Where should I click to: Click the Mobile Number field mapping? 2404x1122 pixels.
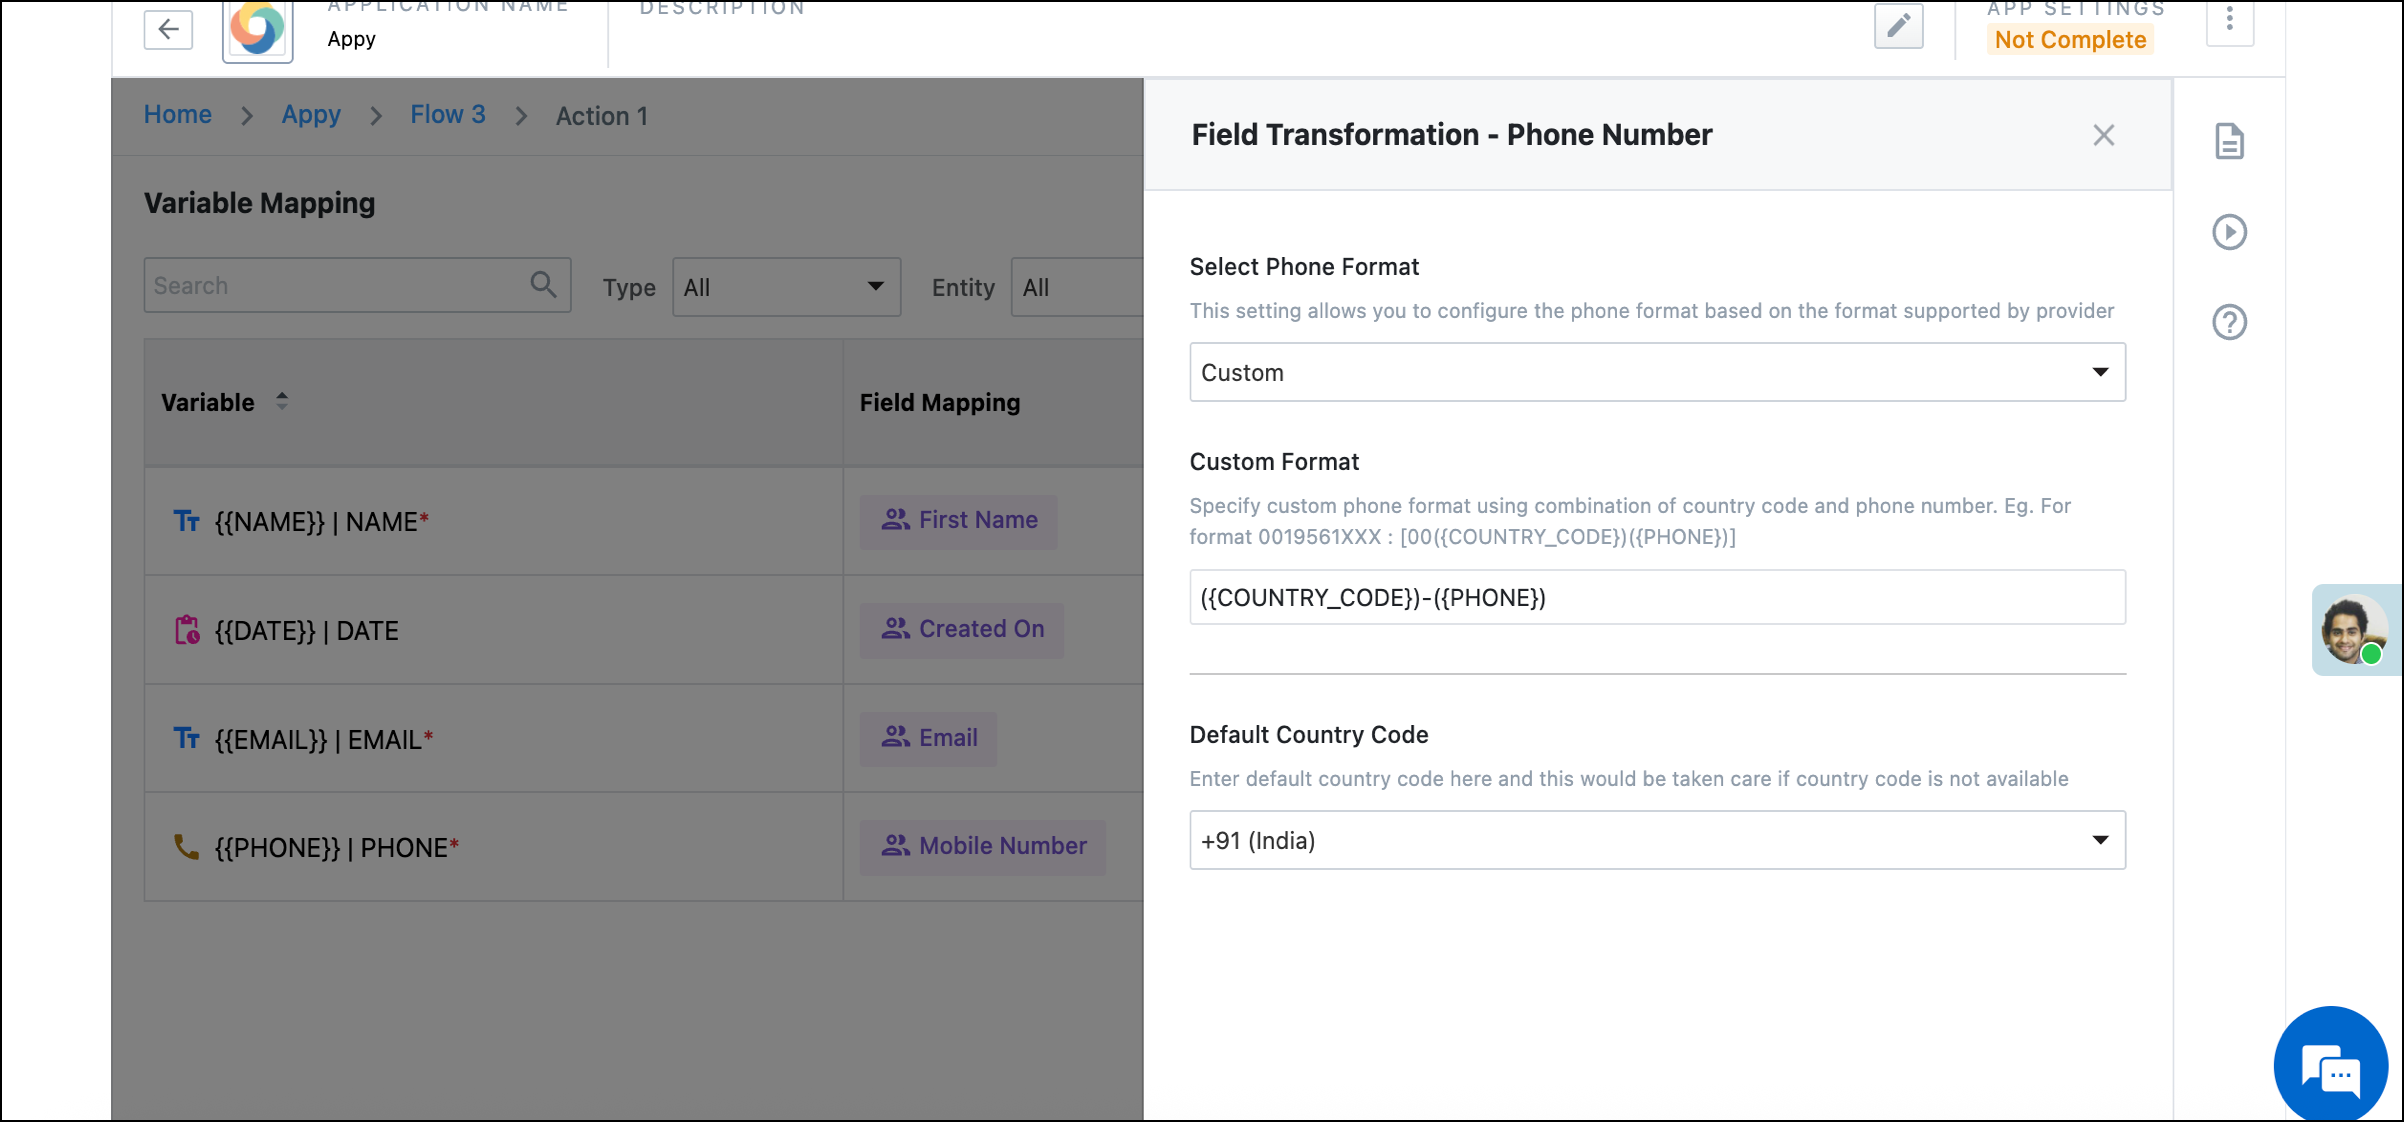pyautogui.click(x=983, y=846)
